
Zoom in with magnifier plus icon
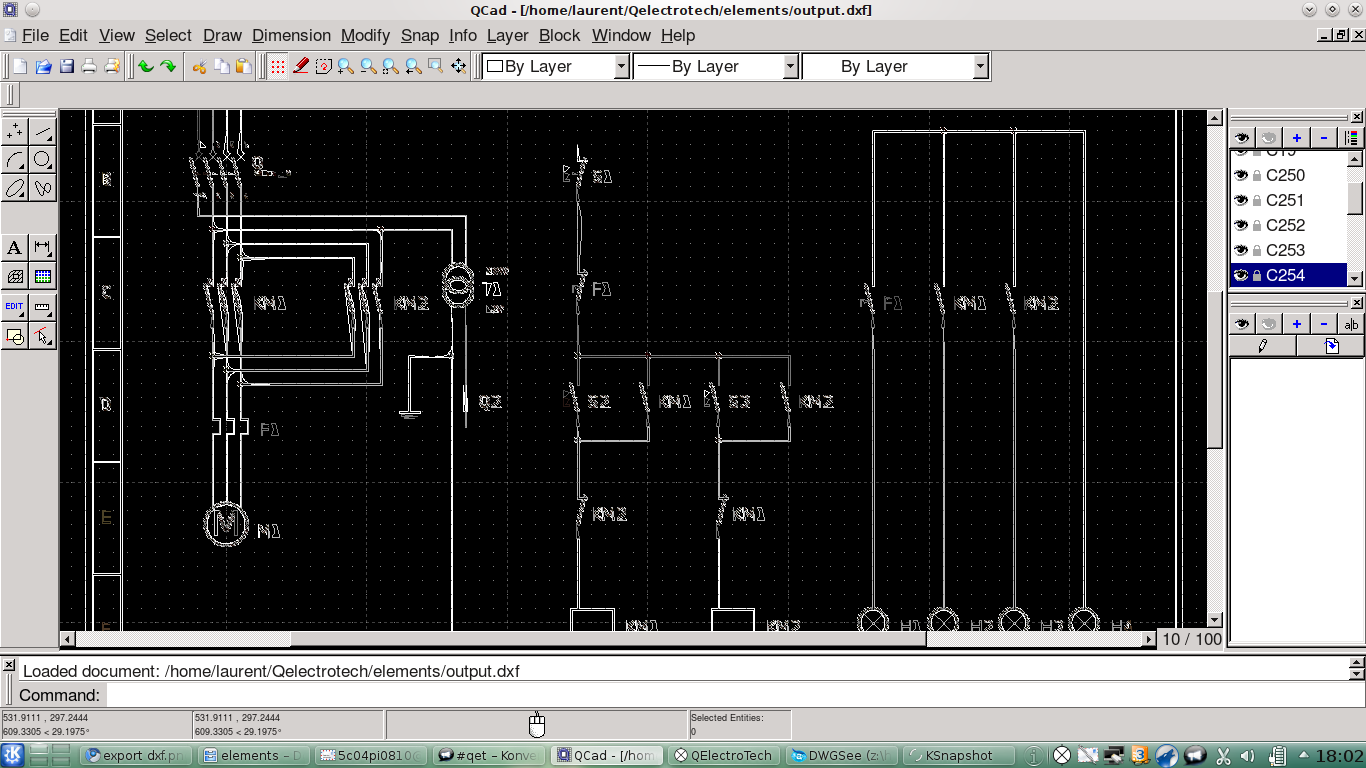(346, 66)
